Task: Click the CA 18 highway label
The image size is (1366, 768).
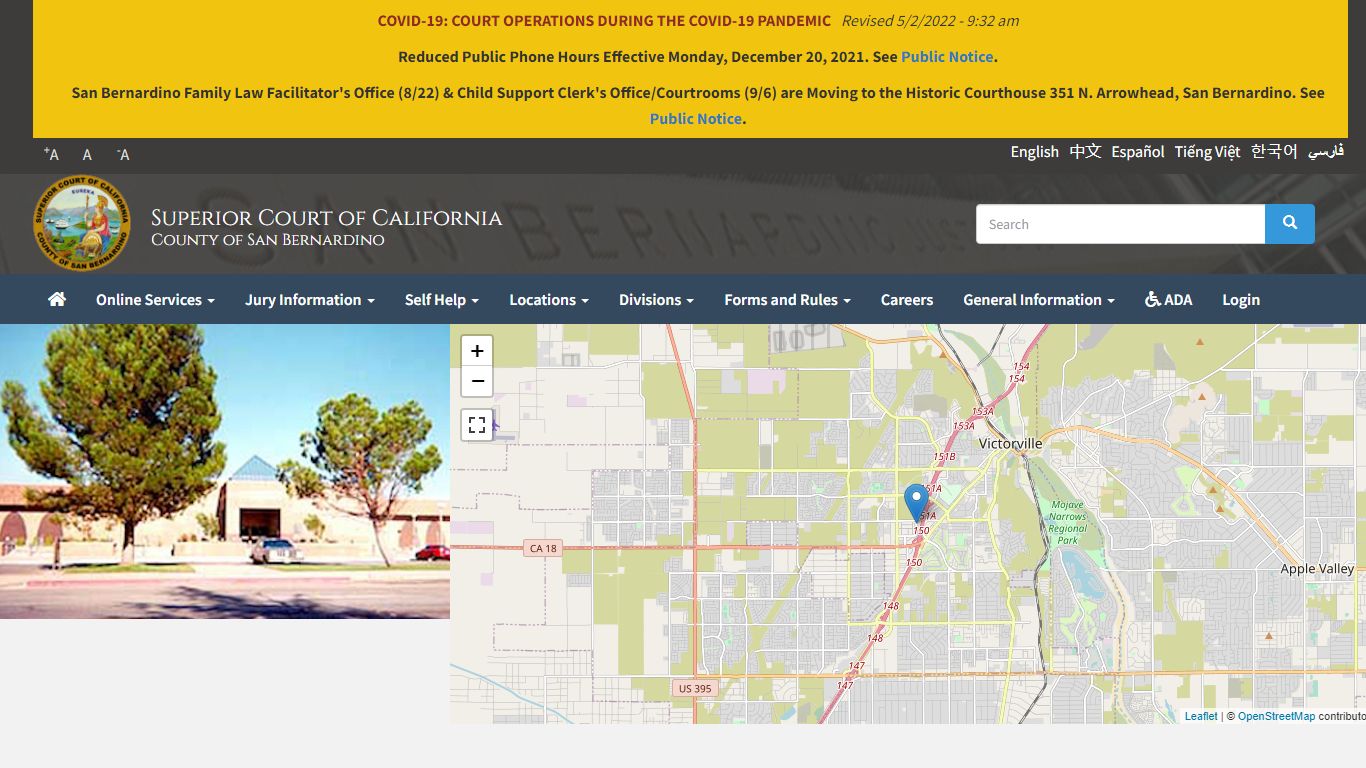Action: click(543, 548)
